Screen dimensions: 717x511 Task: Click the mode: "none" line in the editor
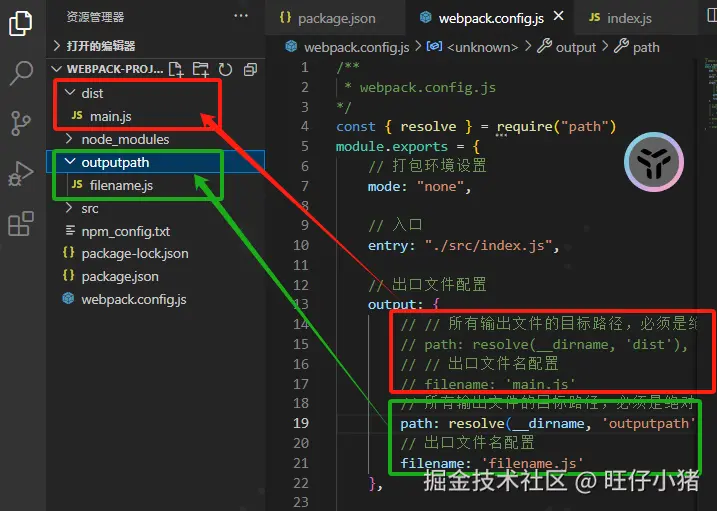(419, 186)
